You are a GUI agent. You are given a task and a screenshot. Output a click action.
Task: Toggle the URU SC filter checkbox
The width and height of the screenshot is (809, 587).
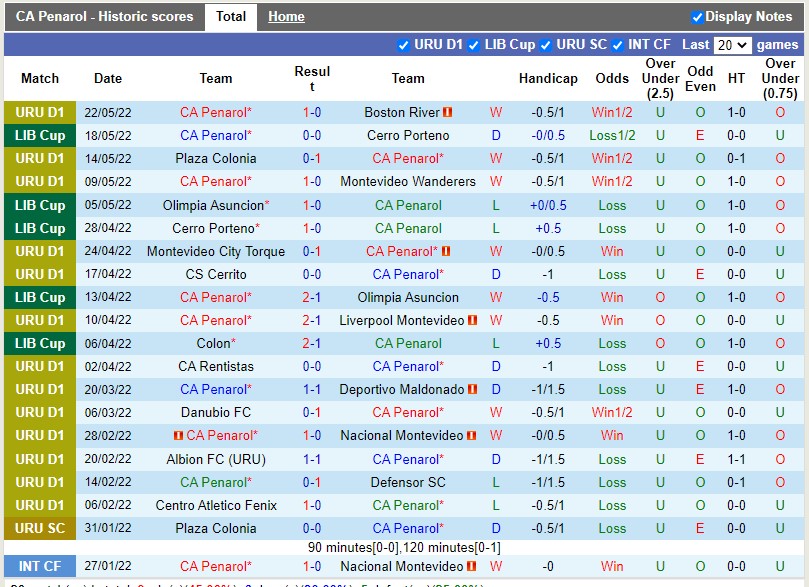[x=545, y=45]
